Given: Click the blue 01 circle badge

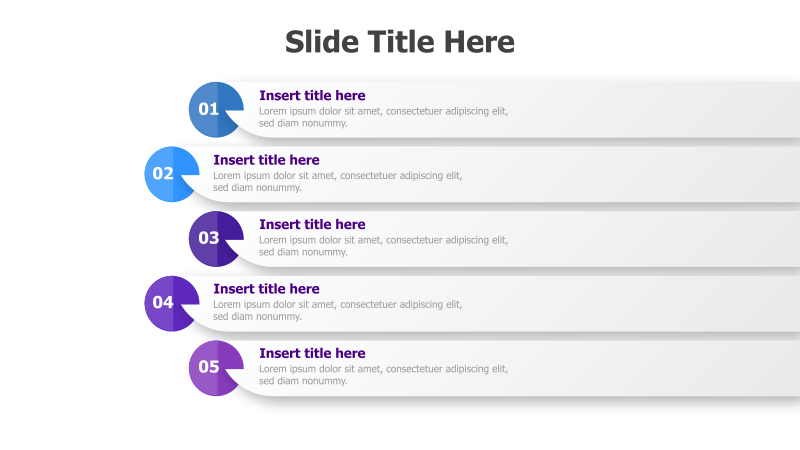Looking at the screenshot, I should pyautogui.click(x=216, y=110).
